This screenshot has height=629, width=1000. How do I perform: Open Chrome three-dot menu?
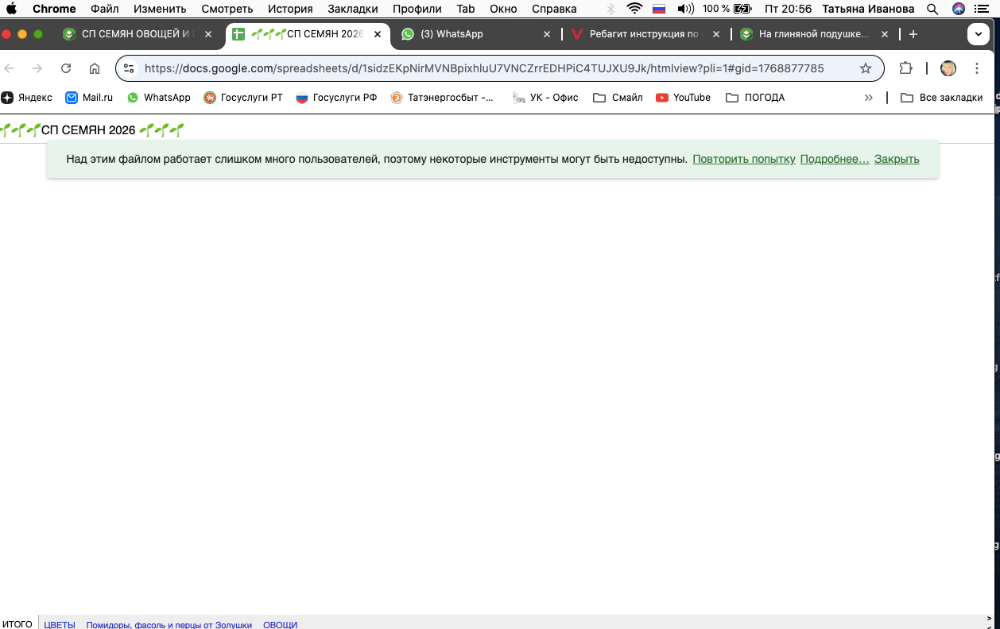(x=977, y=69)
